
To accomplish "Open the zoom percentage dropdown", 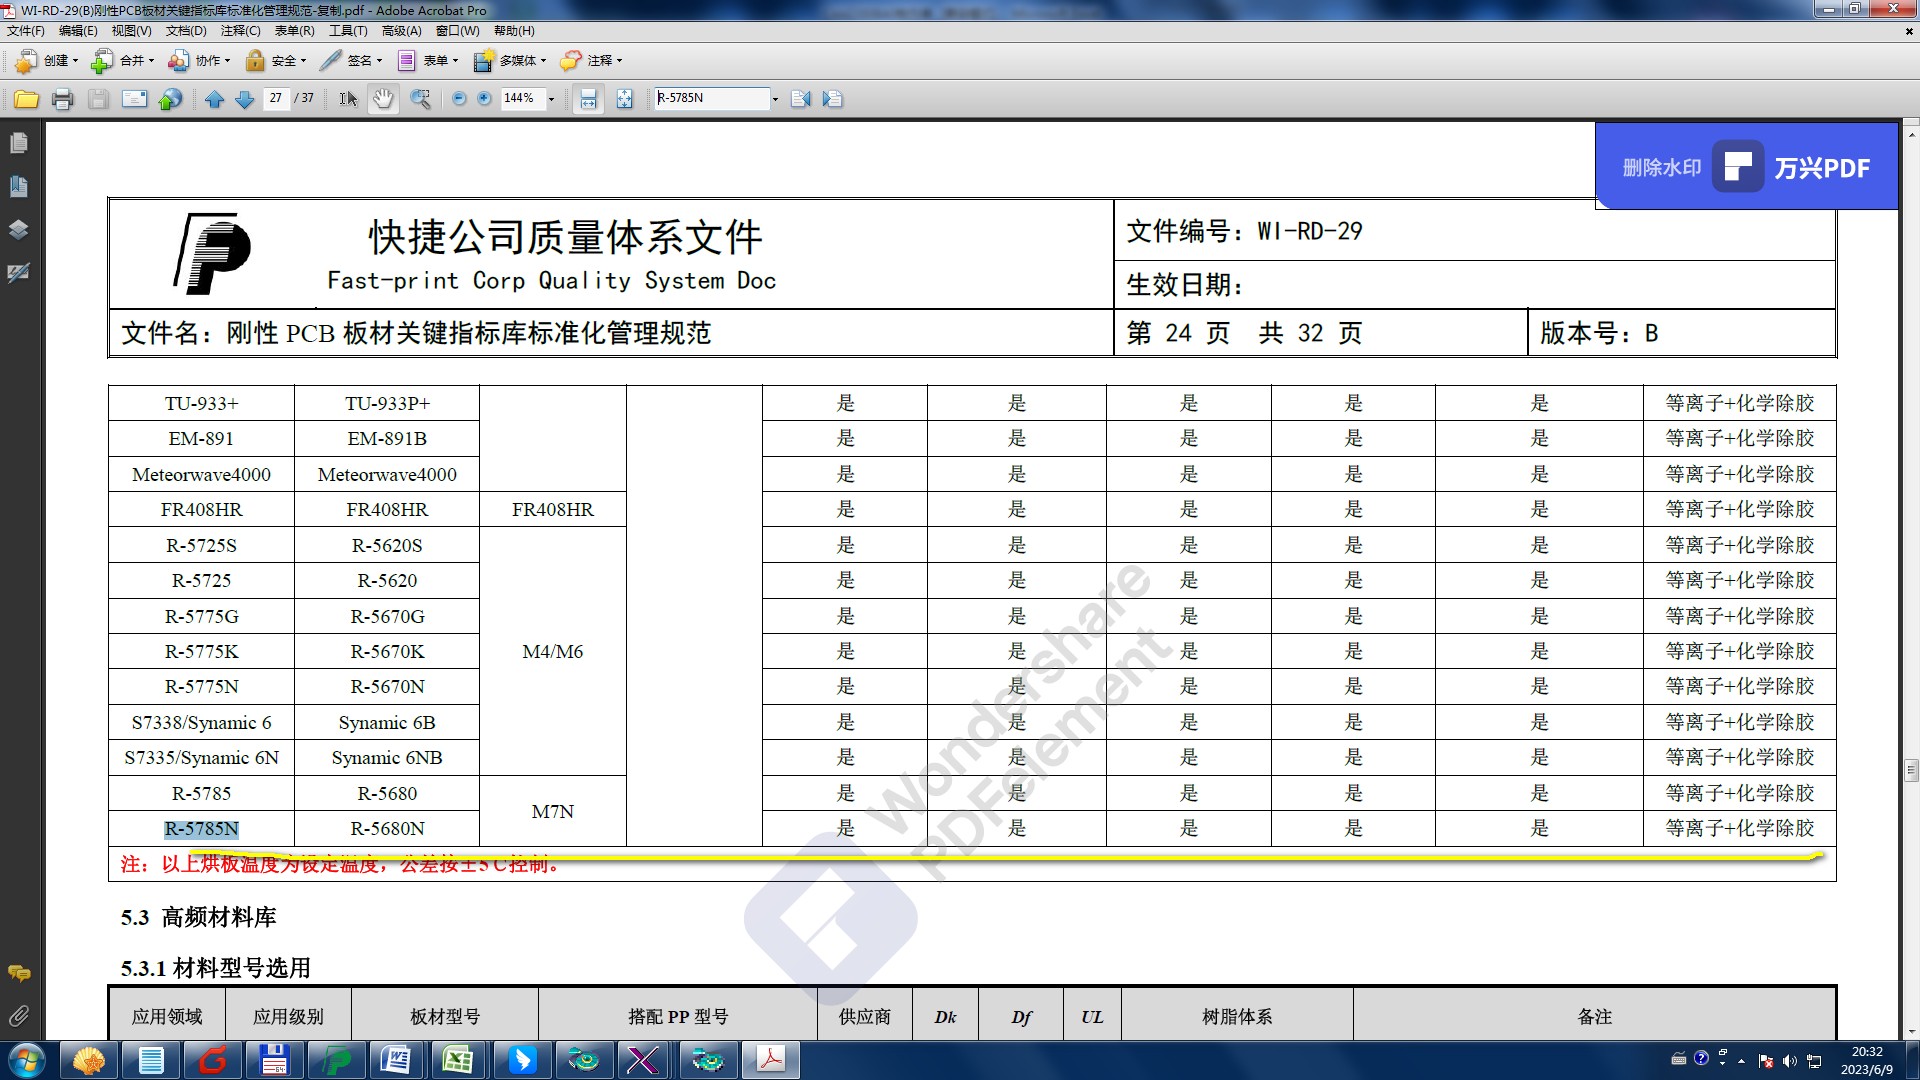I will (551, 99).
